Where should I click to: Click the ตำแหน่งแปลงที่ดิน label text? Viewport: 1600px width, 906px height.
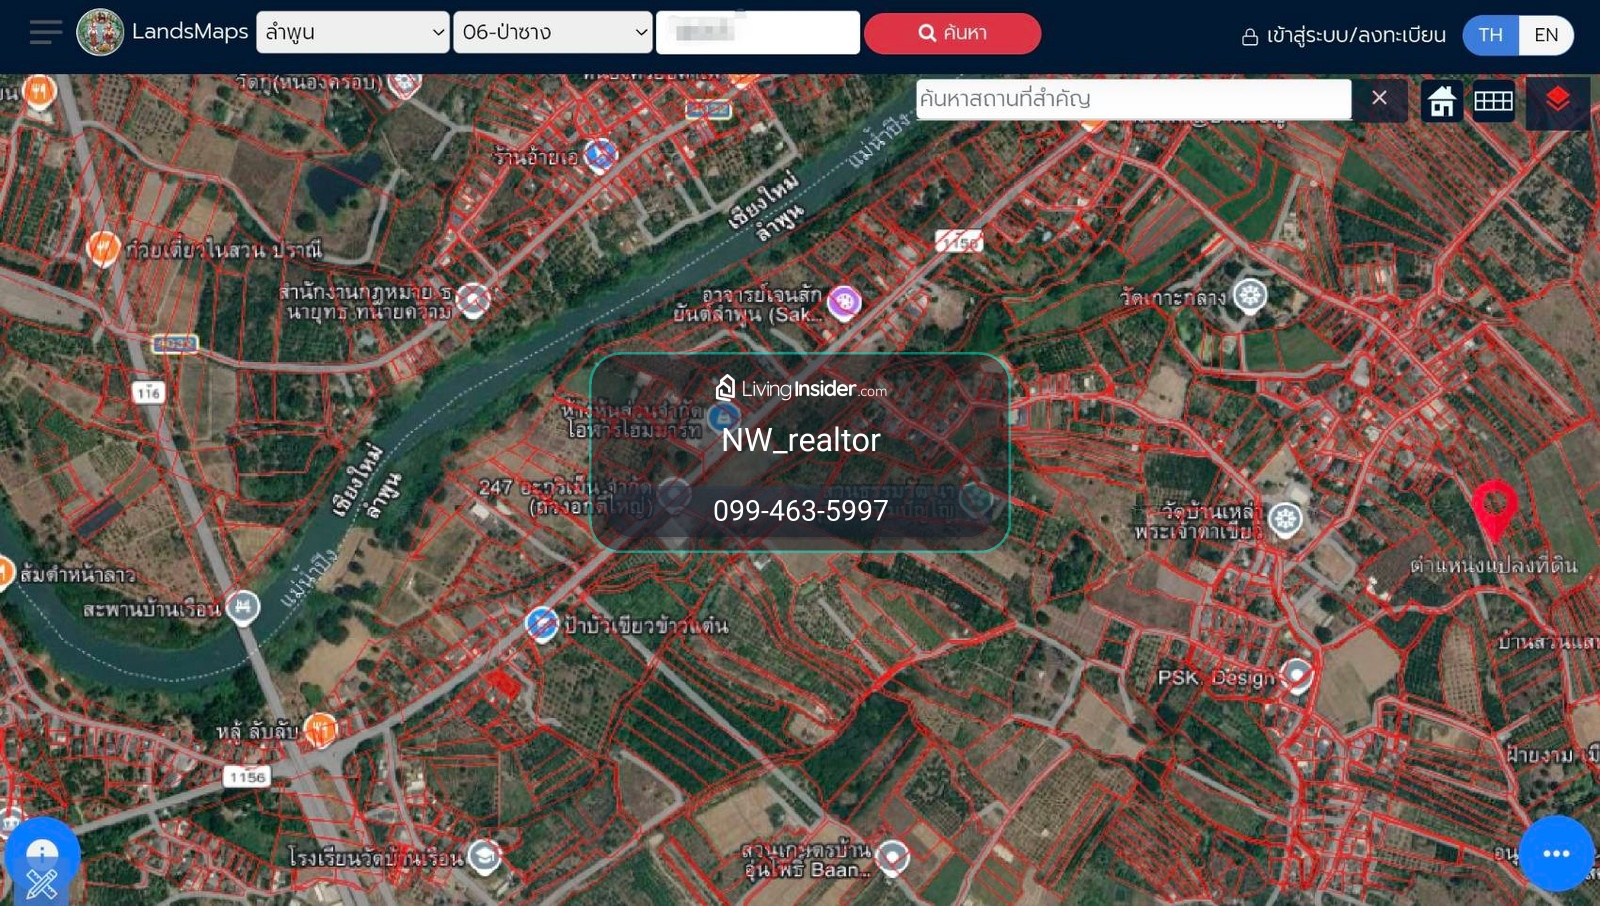1494,565
